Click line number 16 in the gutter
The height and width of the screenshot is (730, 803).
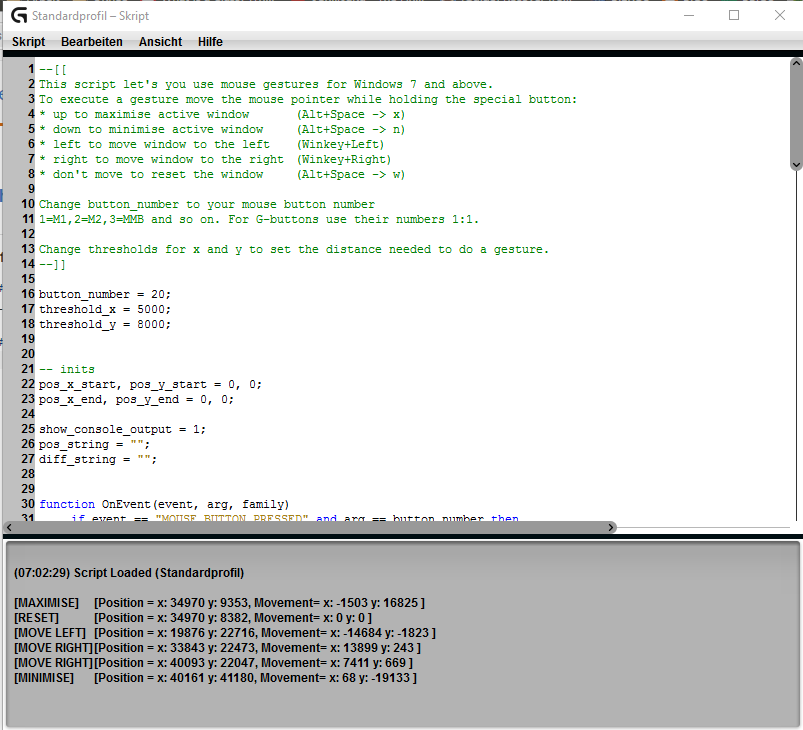(x=28, y=294)
